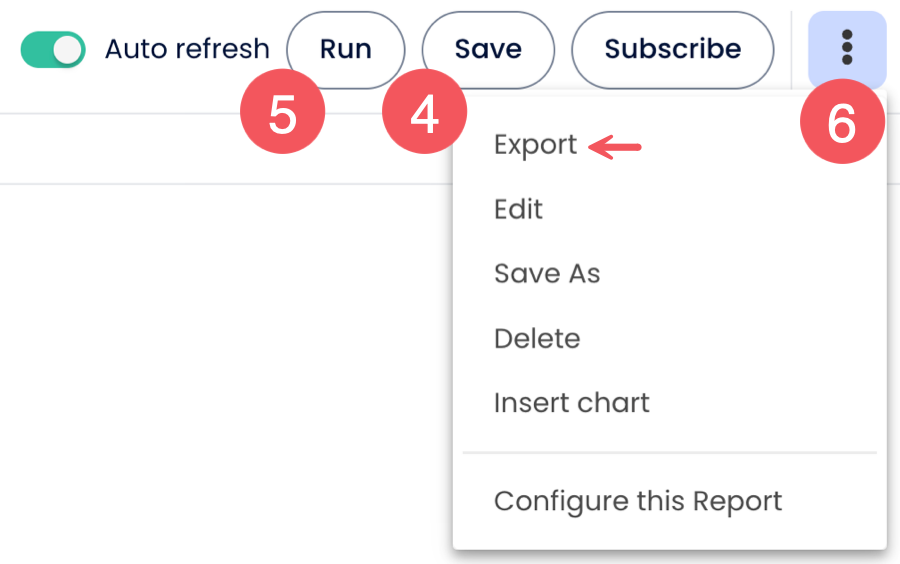Pick Save As from the menu

tap(547, 273)
